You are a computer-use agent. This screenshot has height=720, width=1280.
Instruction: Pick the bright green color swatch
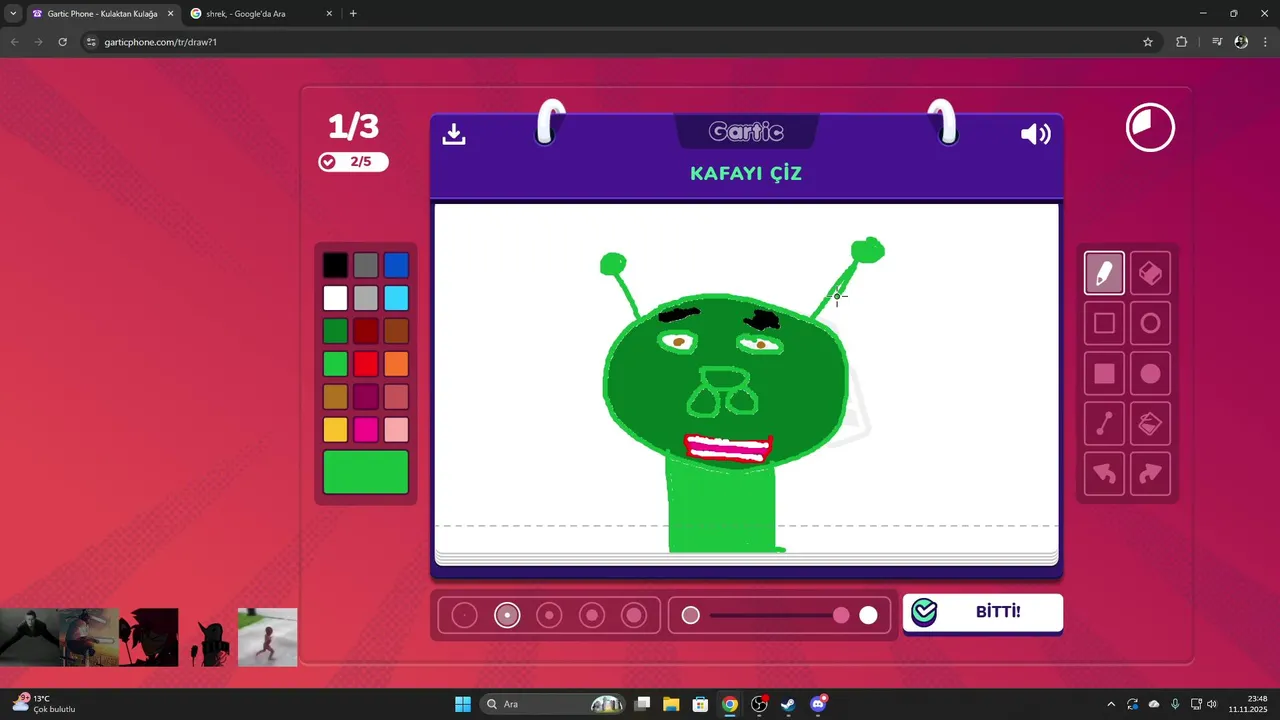[x=335, y=364]
